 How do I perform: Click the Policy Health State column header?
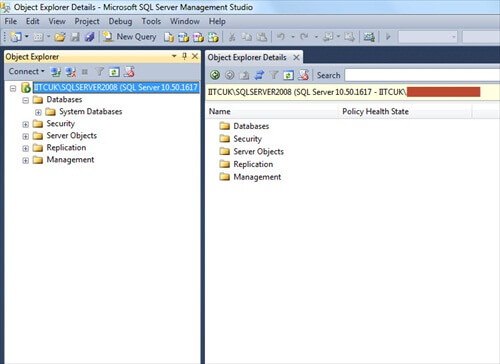pos(405,111)
